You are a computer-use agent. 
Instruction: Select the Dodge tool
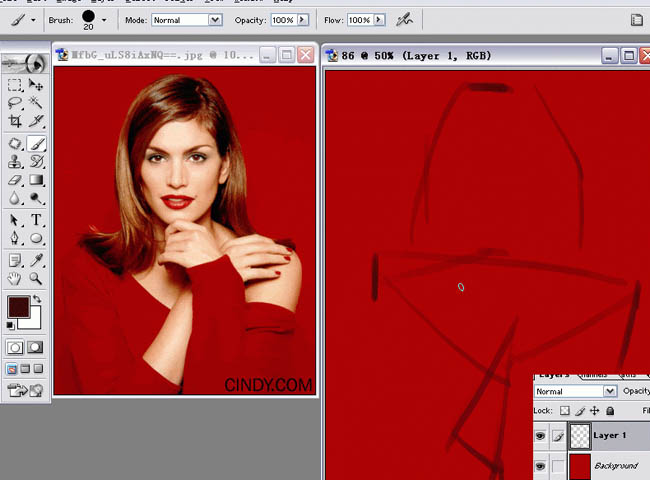tap(36, 199)
